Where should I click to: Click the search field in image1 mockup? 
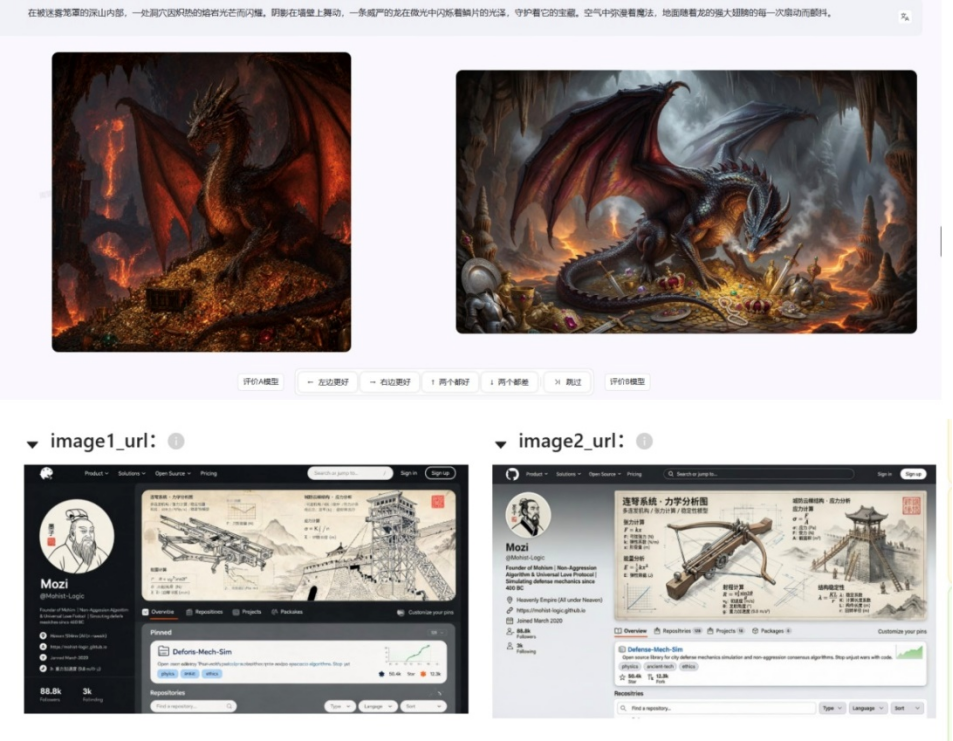tap(350, 473)
